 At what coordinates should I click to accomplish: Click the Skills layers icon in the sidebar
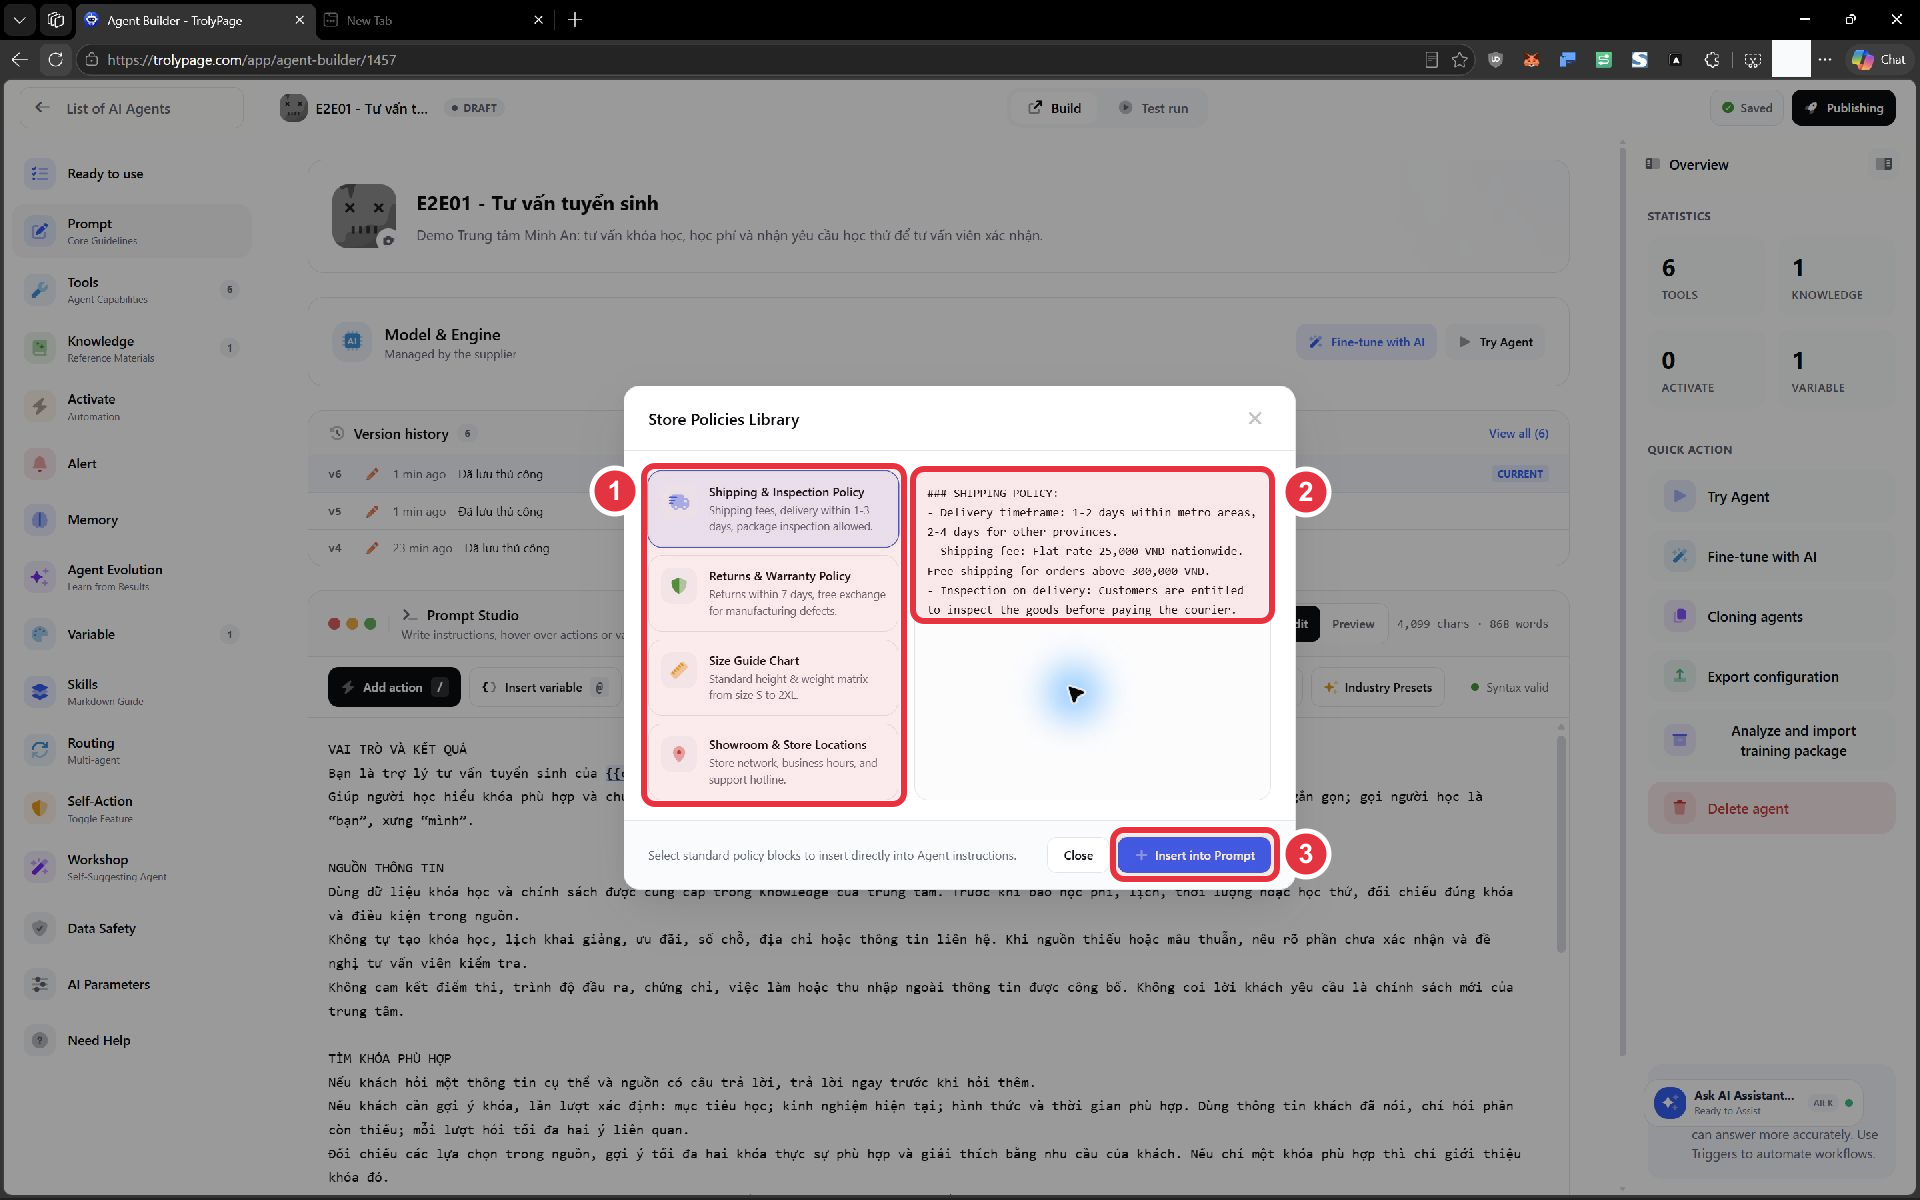39,692
